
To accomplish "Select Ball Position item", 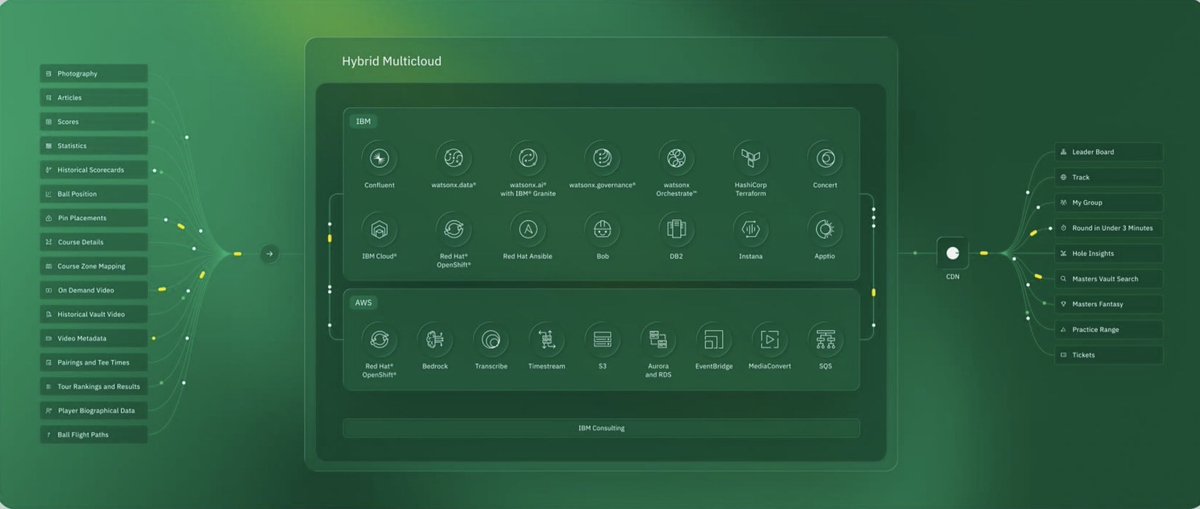I will [x=94, y=194].
